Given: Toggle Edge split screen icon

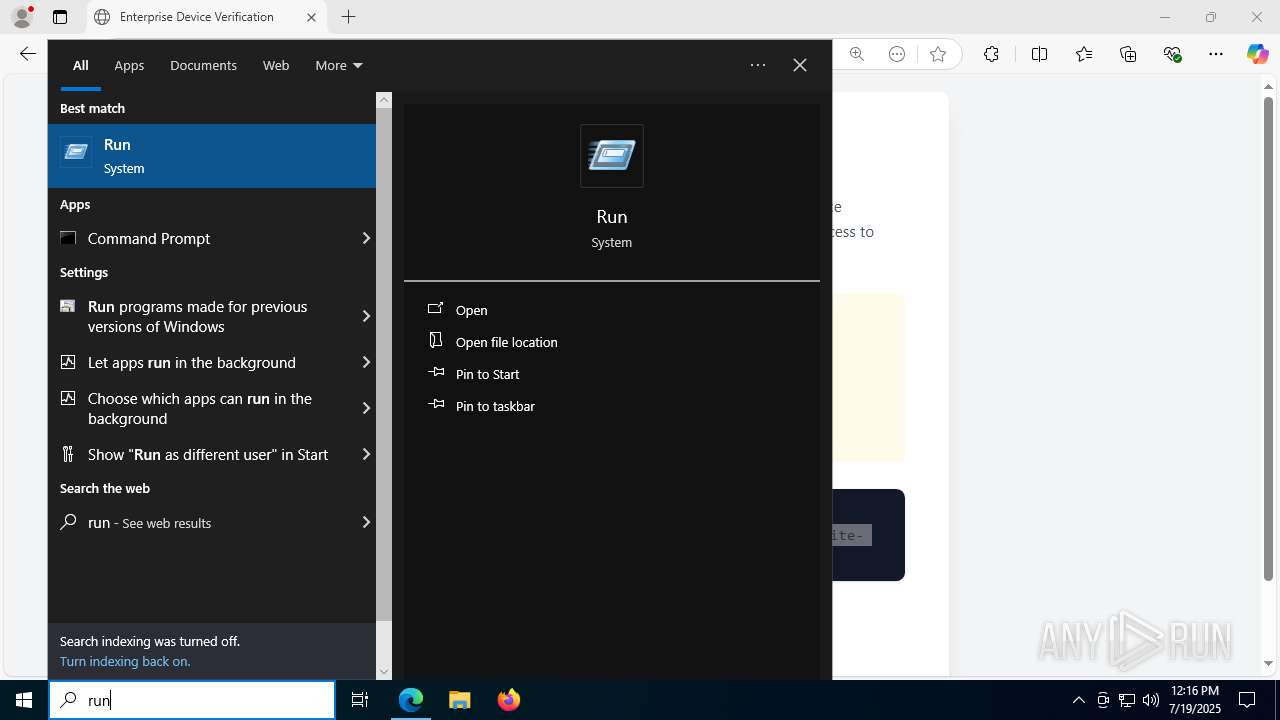Looking at the screenshot, I should point(1039,54).
